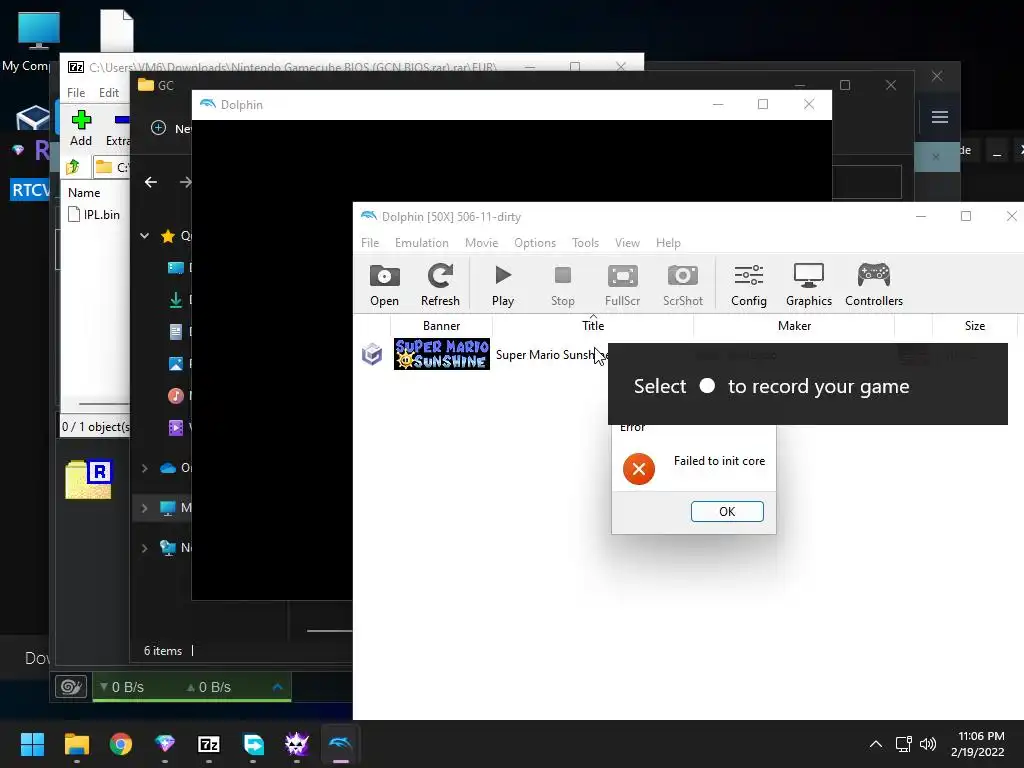Open Dolphin Movie menu
Viewport: 1024px width, 768px height.
[x=481, y=242]
